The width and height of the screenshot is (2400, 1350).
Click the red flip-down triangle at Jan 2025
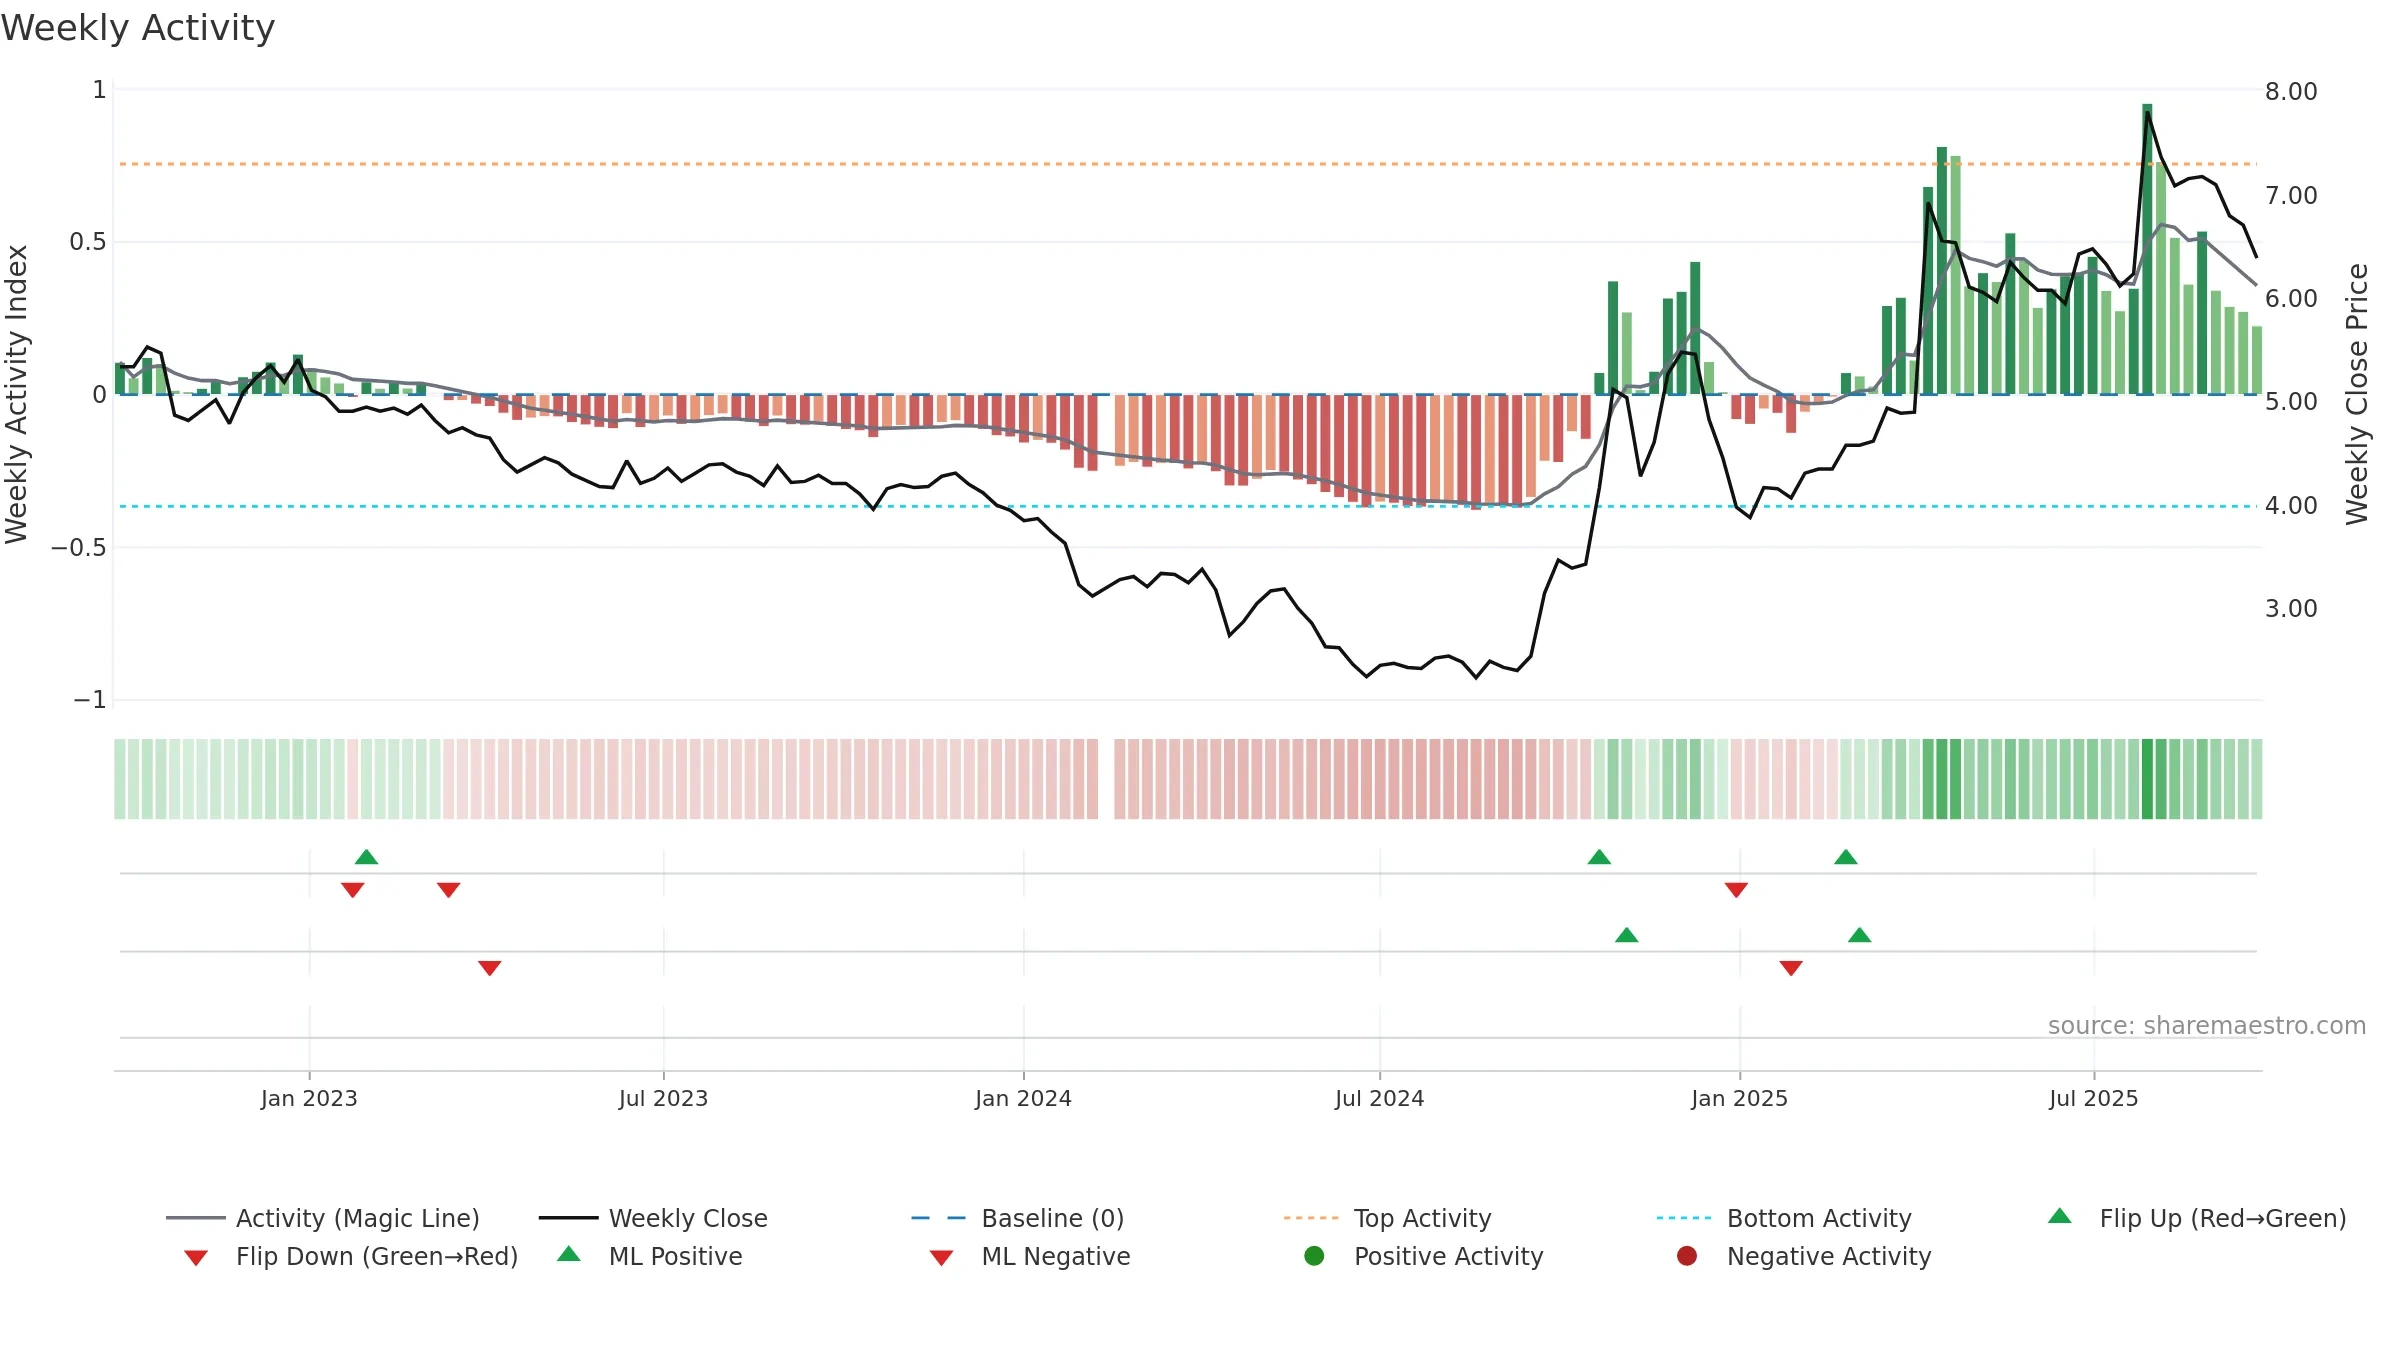click(1736, 890)
